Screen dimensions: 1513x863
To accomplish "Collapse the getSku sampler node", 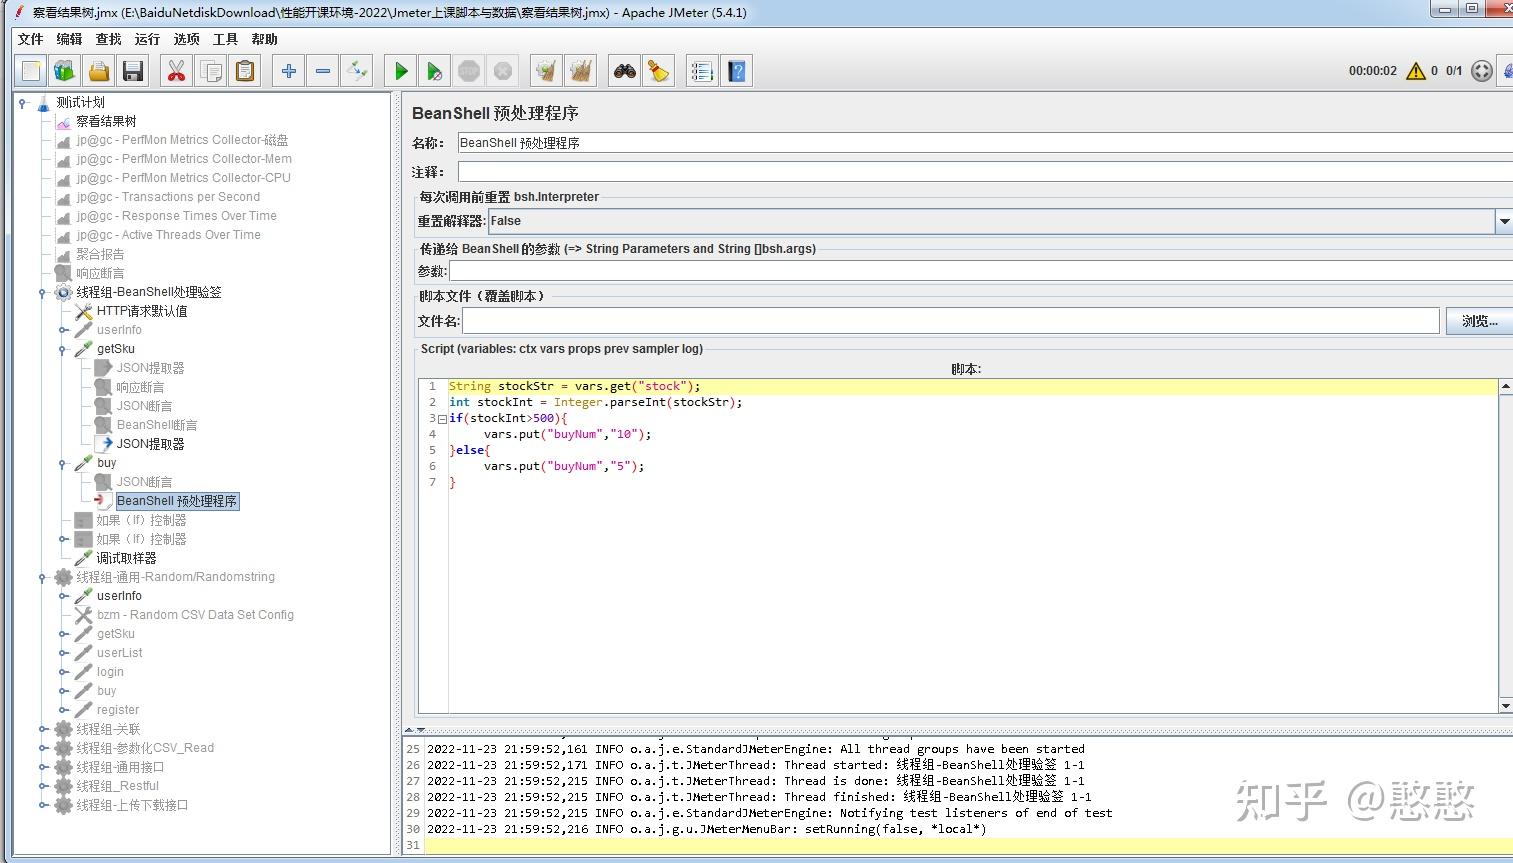I will pos(63,349).
